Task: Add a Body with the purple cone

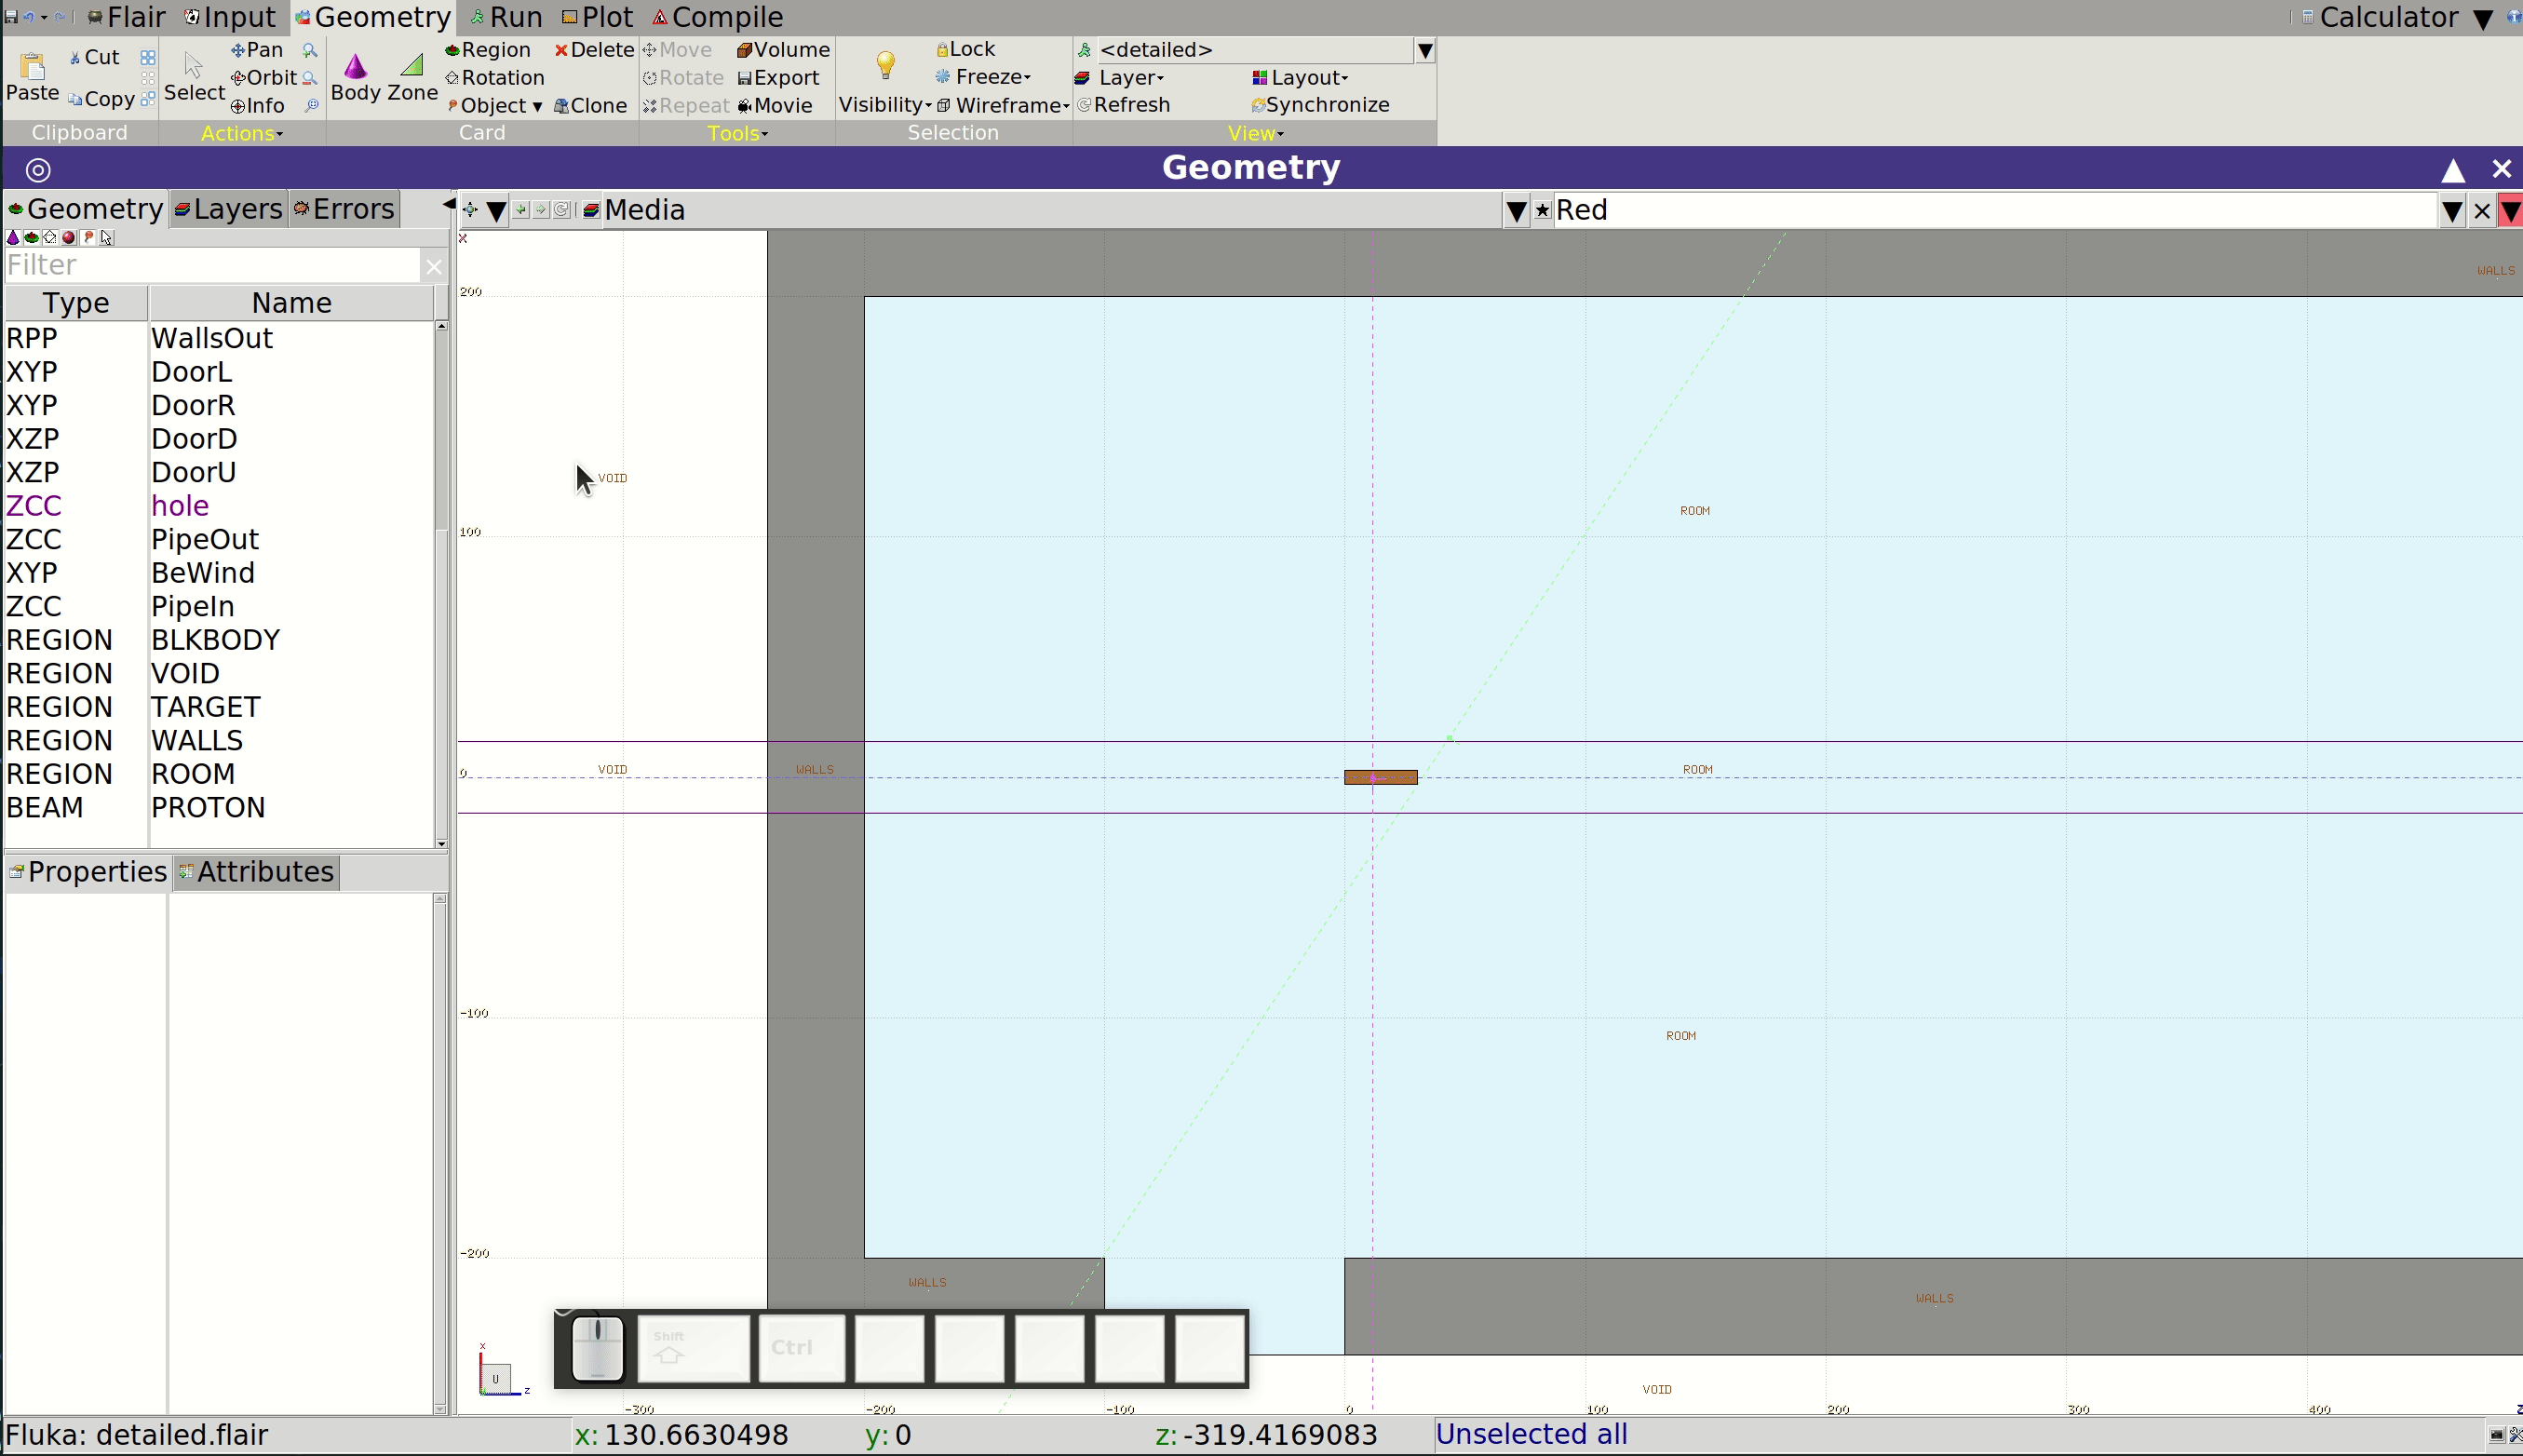Action: (x=356, y=77)
